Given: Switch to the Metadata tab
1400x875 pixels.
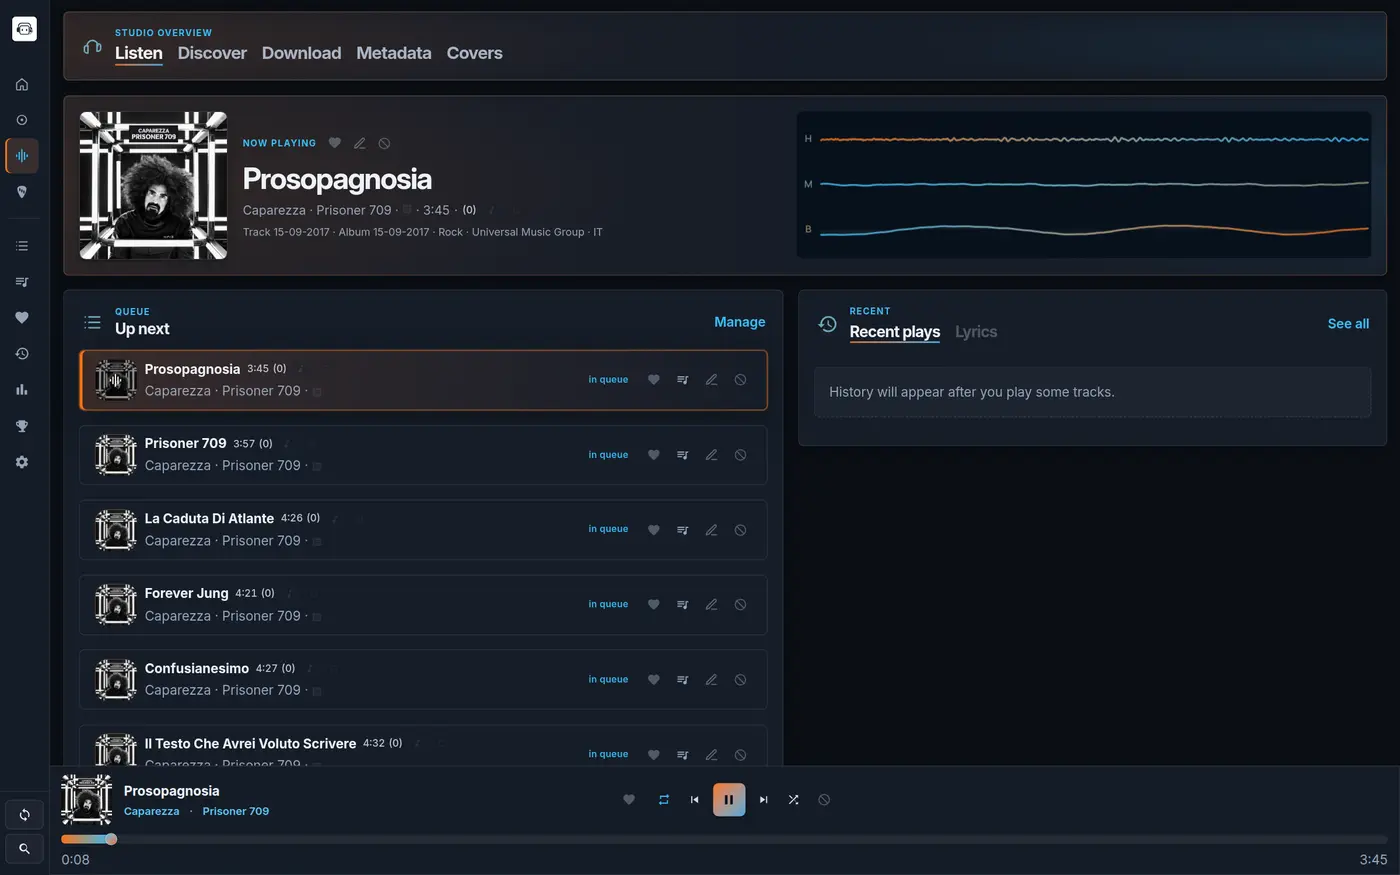Looking at the screenshot, I should (x=394, y=53).
